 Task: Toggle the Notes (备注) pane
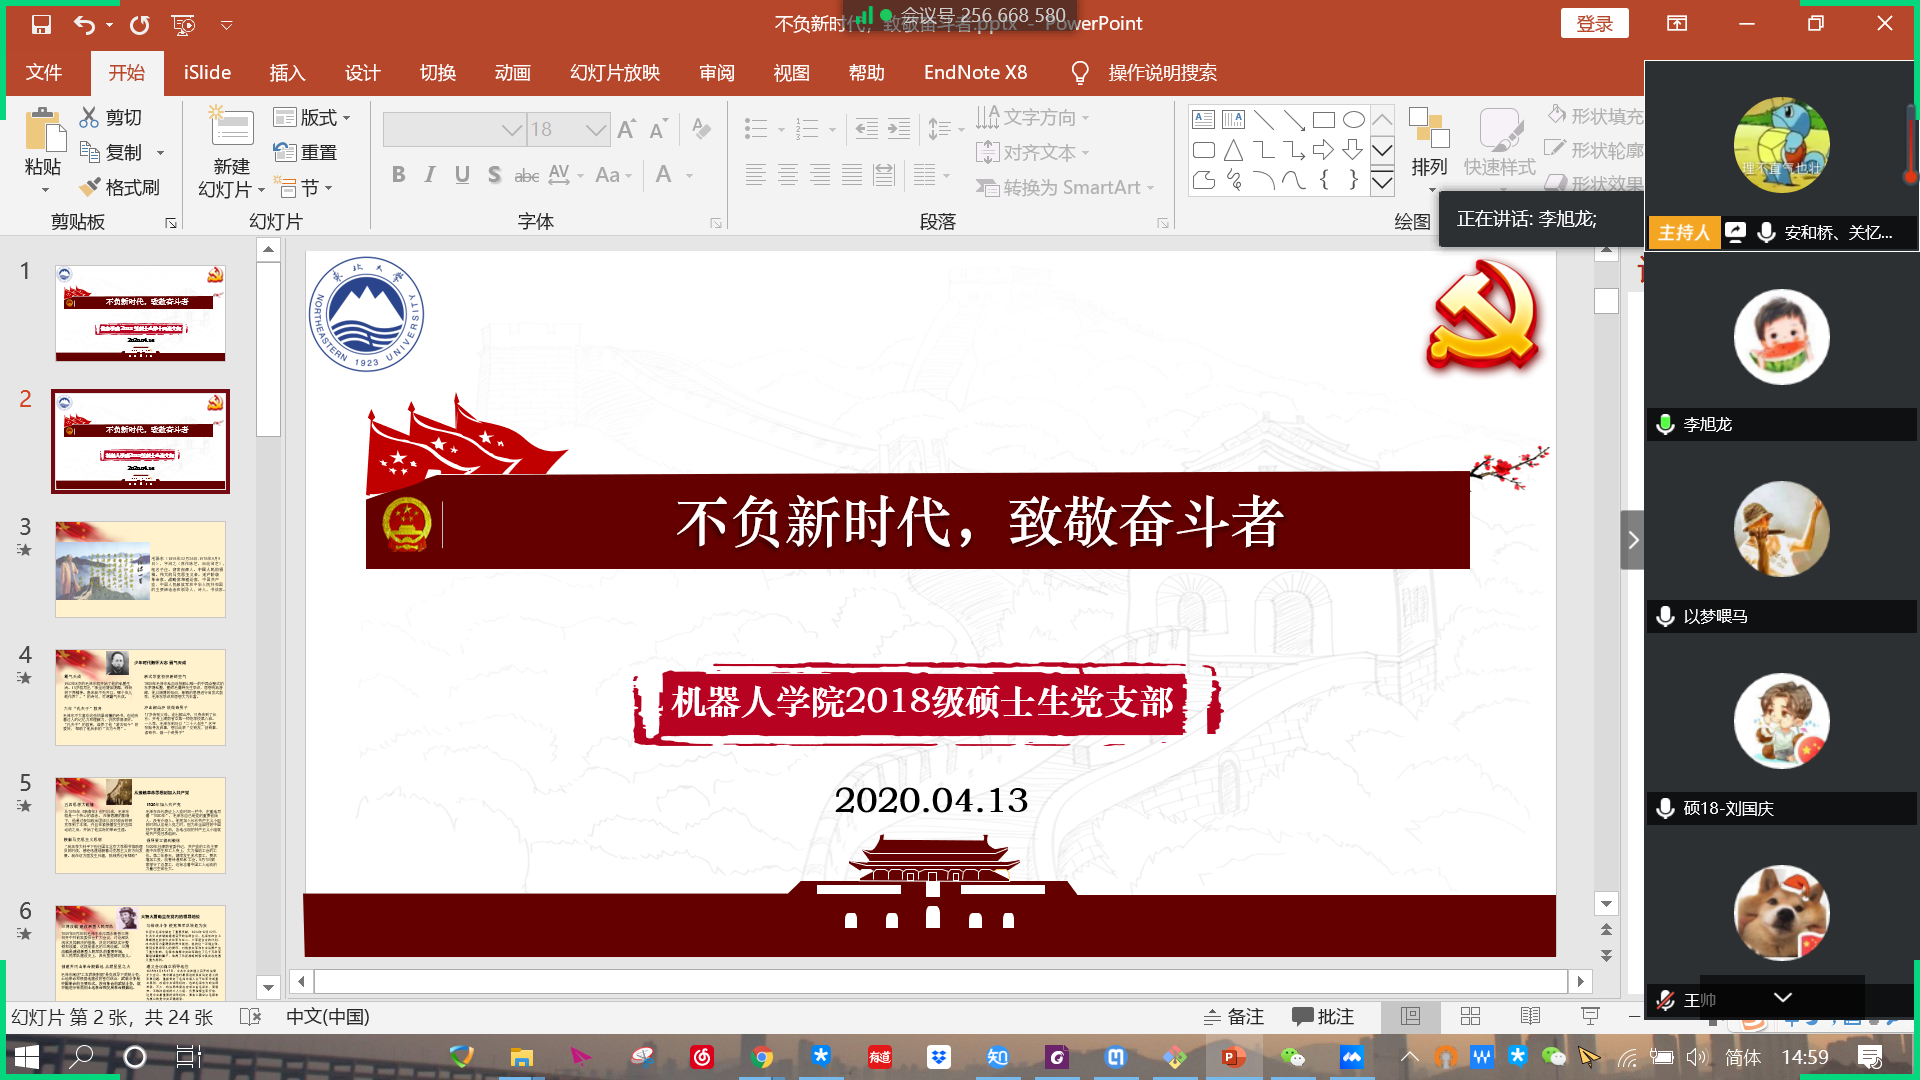(1234, 1016)
